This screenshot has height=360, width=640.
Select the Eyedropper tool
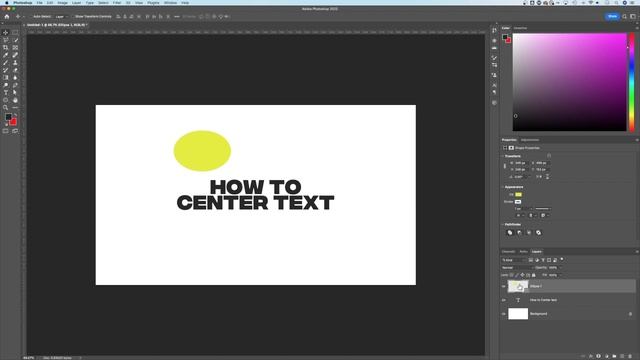[5, 55]
